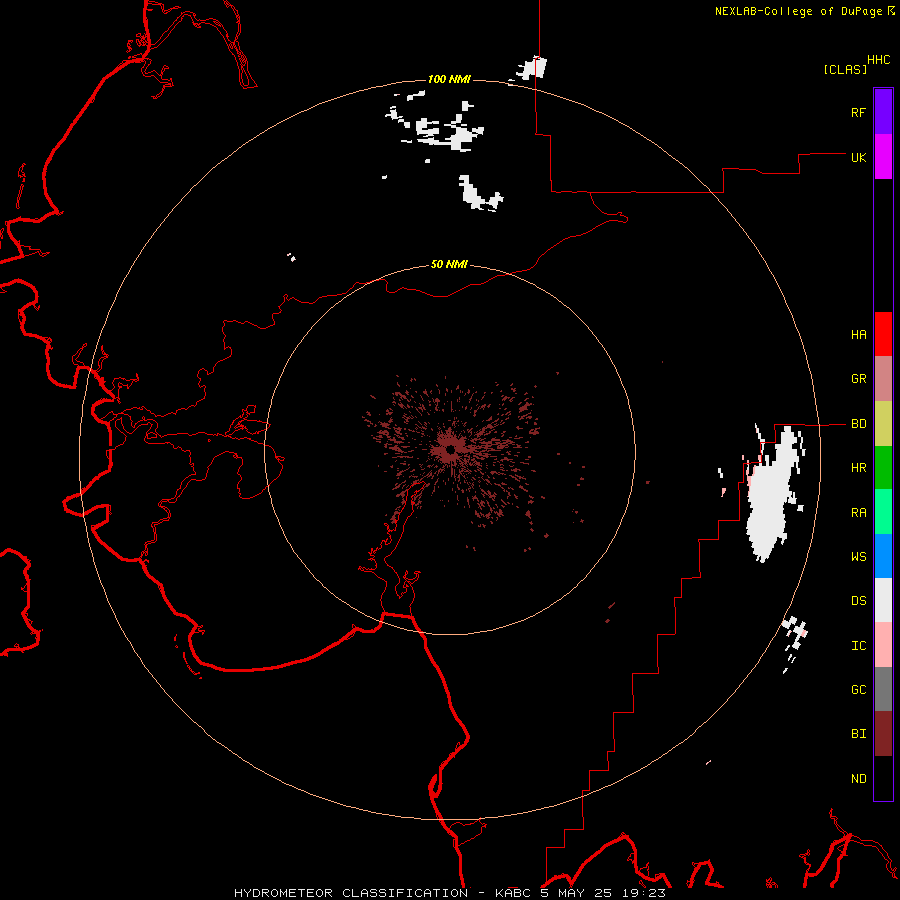Click the "5 MAY 25 19:23" timestamp
This screenshot has height=900, width=900.
coord(603,893)
